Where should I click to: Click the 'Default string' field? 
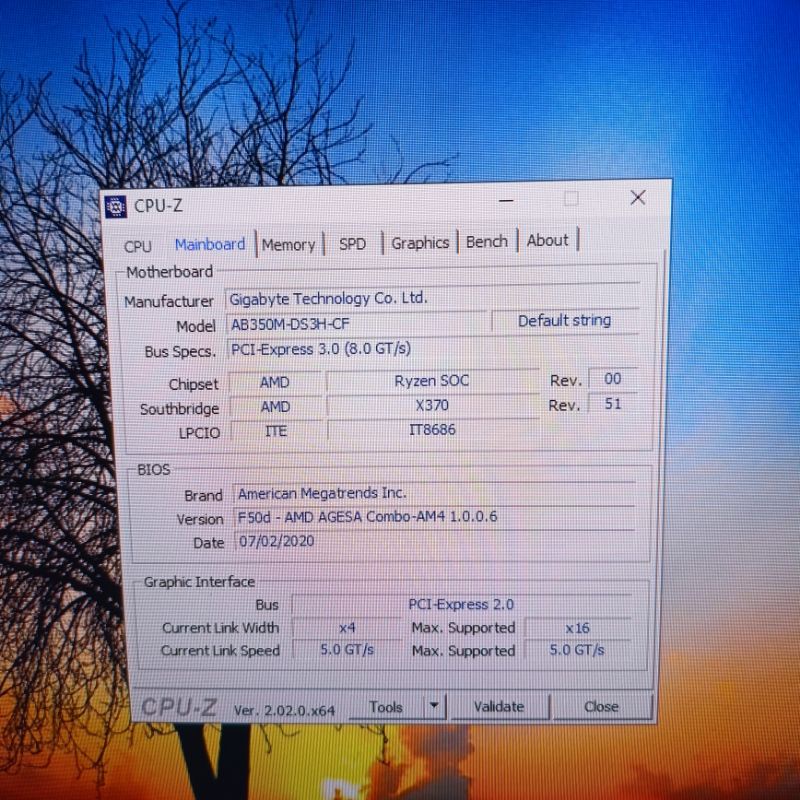pos(564,320)
